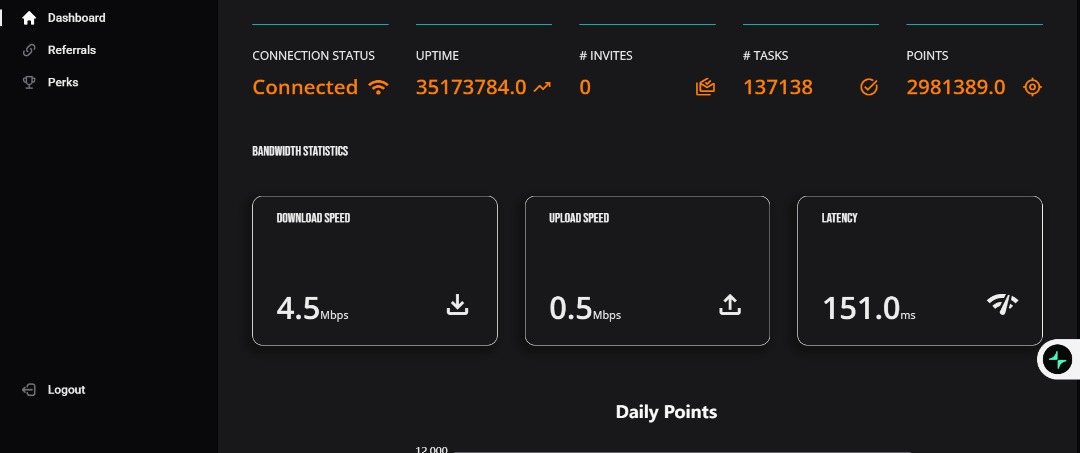This screenshot has height=453, width=1080.
Task: Click the Perks trophy icon
Action: (x=29, y=83)
